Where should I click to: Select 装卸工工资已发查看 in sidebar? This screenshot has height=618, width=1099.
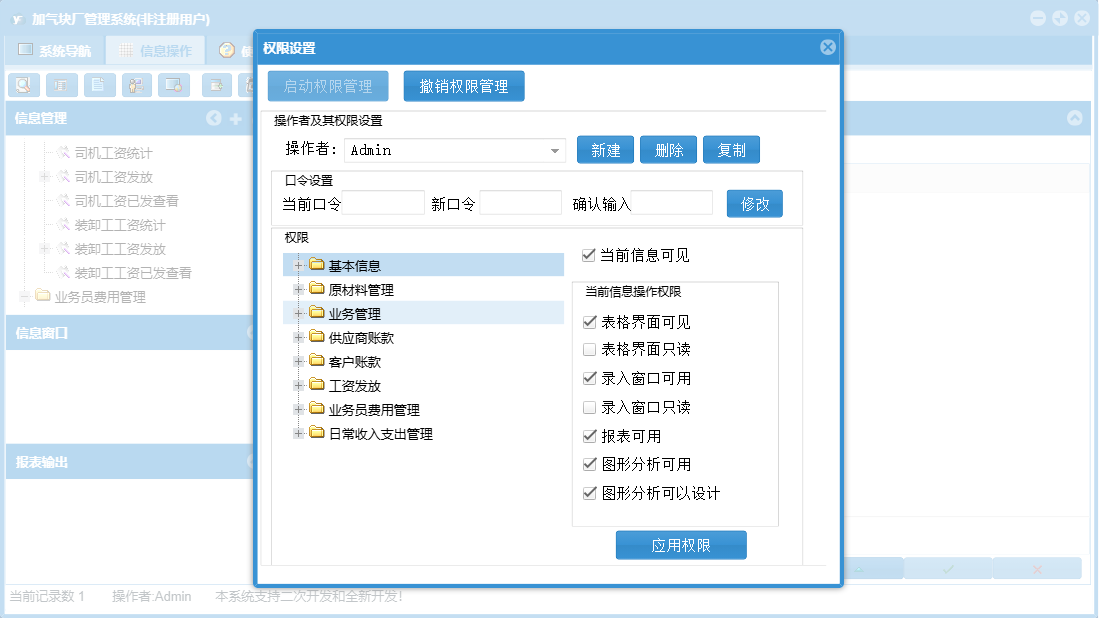tap(132, 273)
